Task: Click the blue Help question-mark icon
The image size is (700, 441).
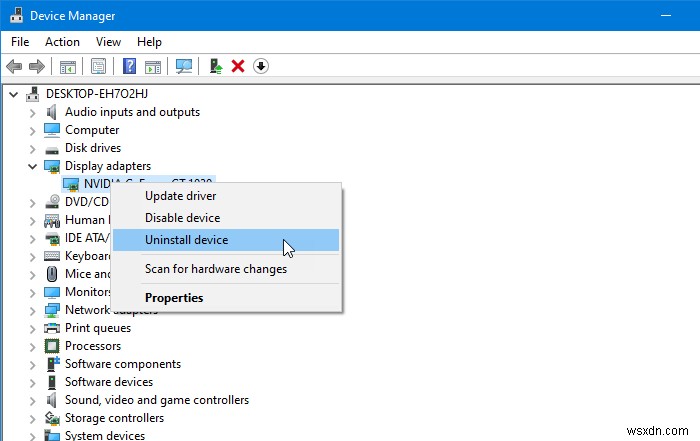Action: (129, 66)
